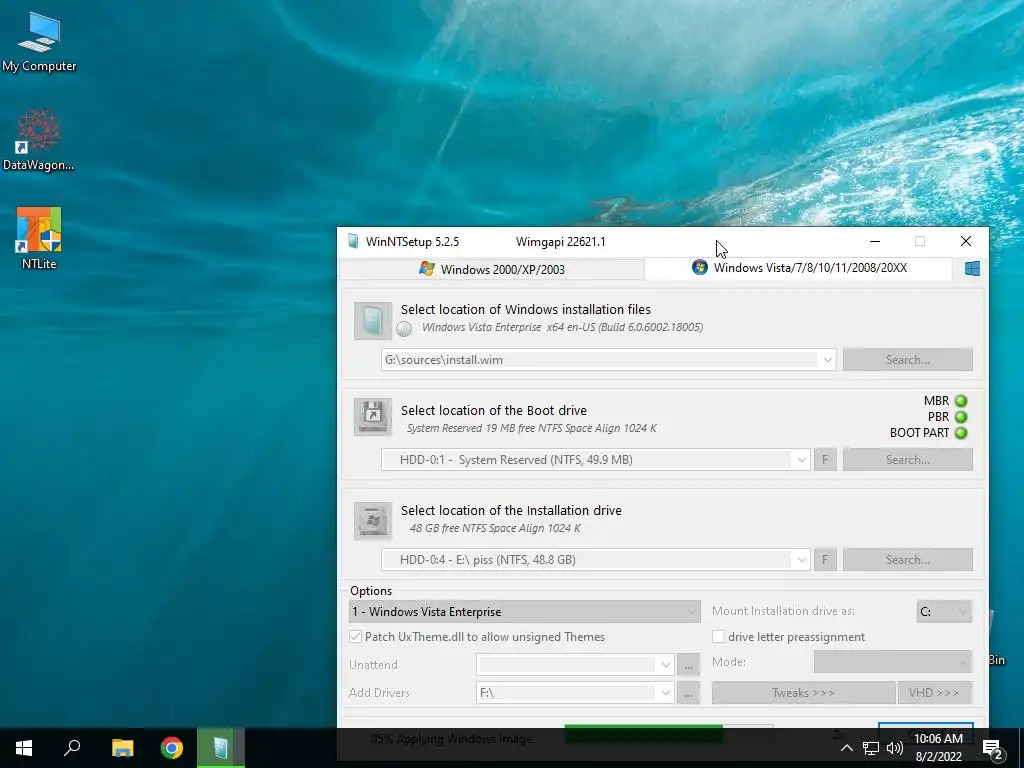The width and height of the screenshot is (1024, 768).
Task: Click the PBR green status light
Action: [x=961, y=417]
